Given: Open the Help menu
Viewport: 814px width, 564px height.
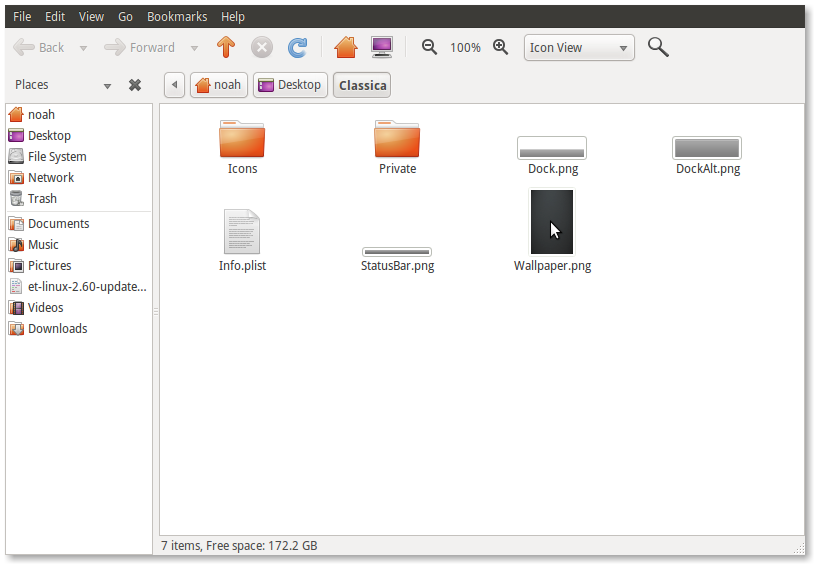Looking at the screenshot, I should pyautogui.click(x=233, y=17).
